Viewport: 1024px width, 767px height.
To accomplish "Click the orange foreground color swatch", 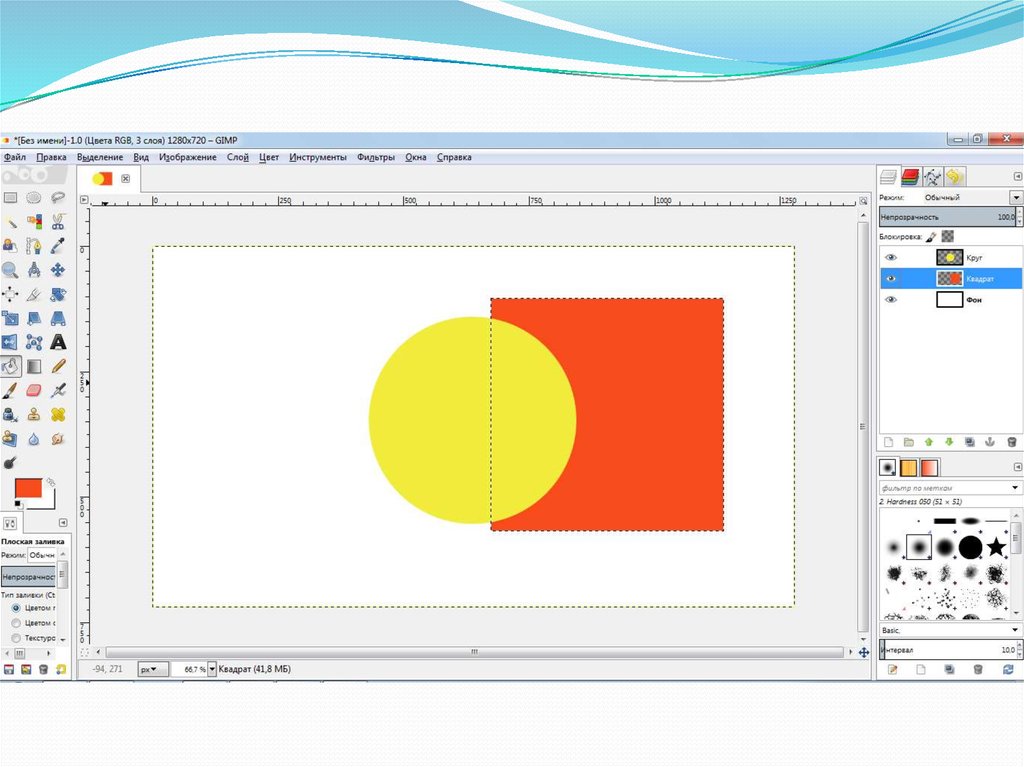I will click(x=27, y=488).
